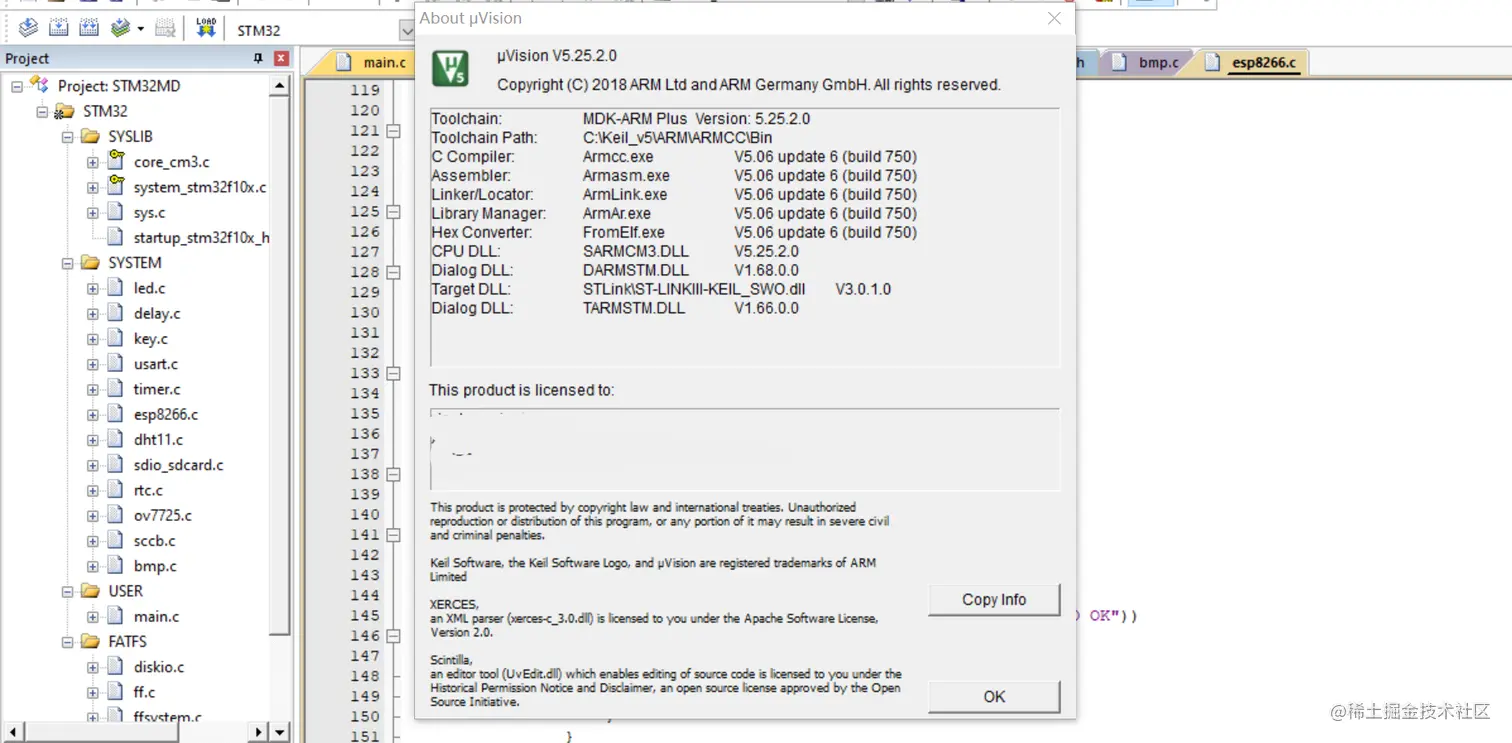Select usart.c in the project tree
This screenshot has height=743, width=1512.
156,364
